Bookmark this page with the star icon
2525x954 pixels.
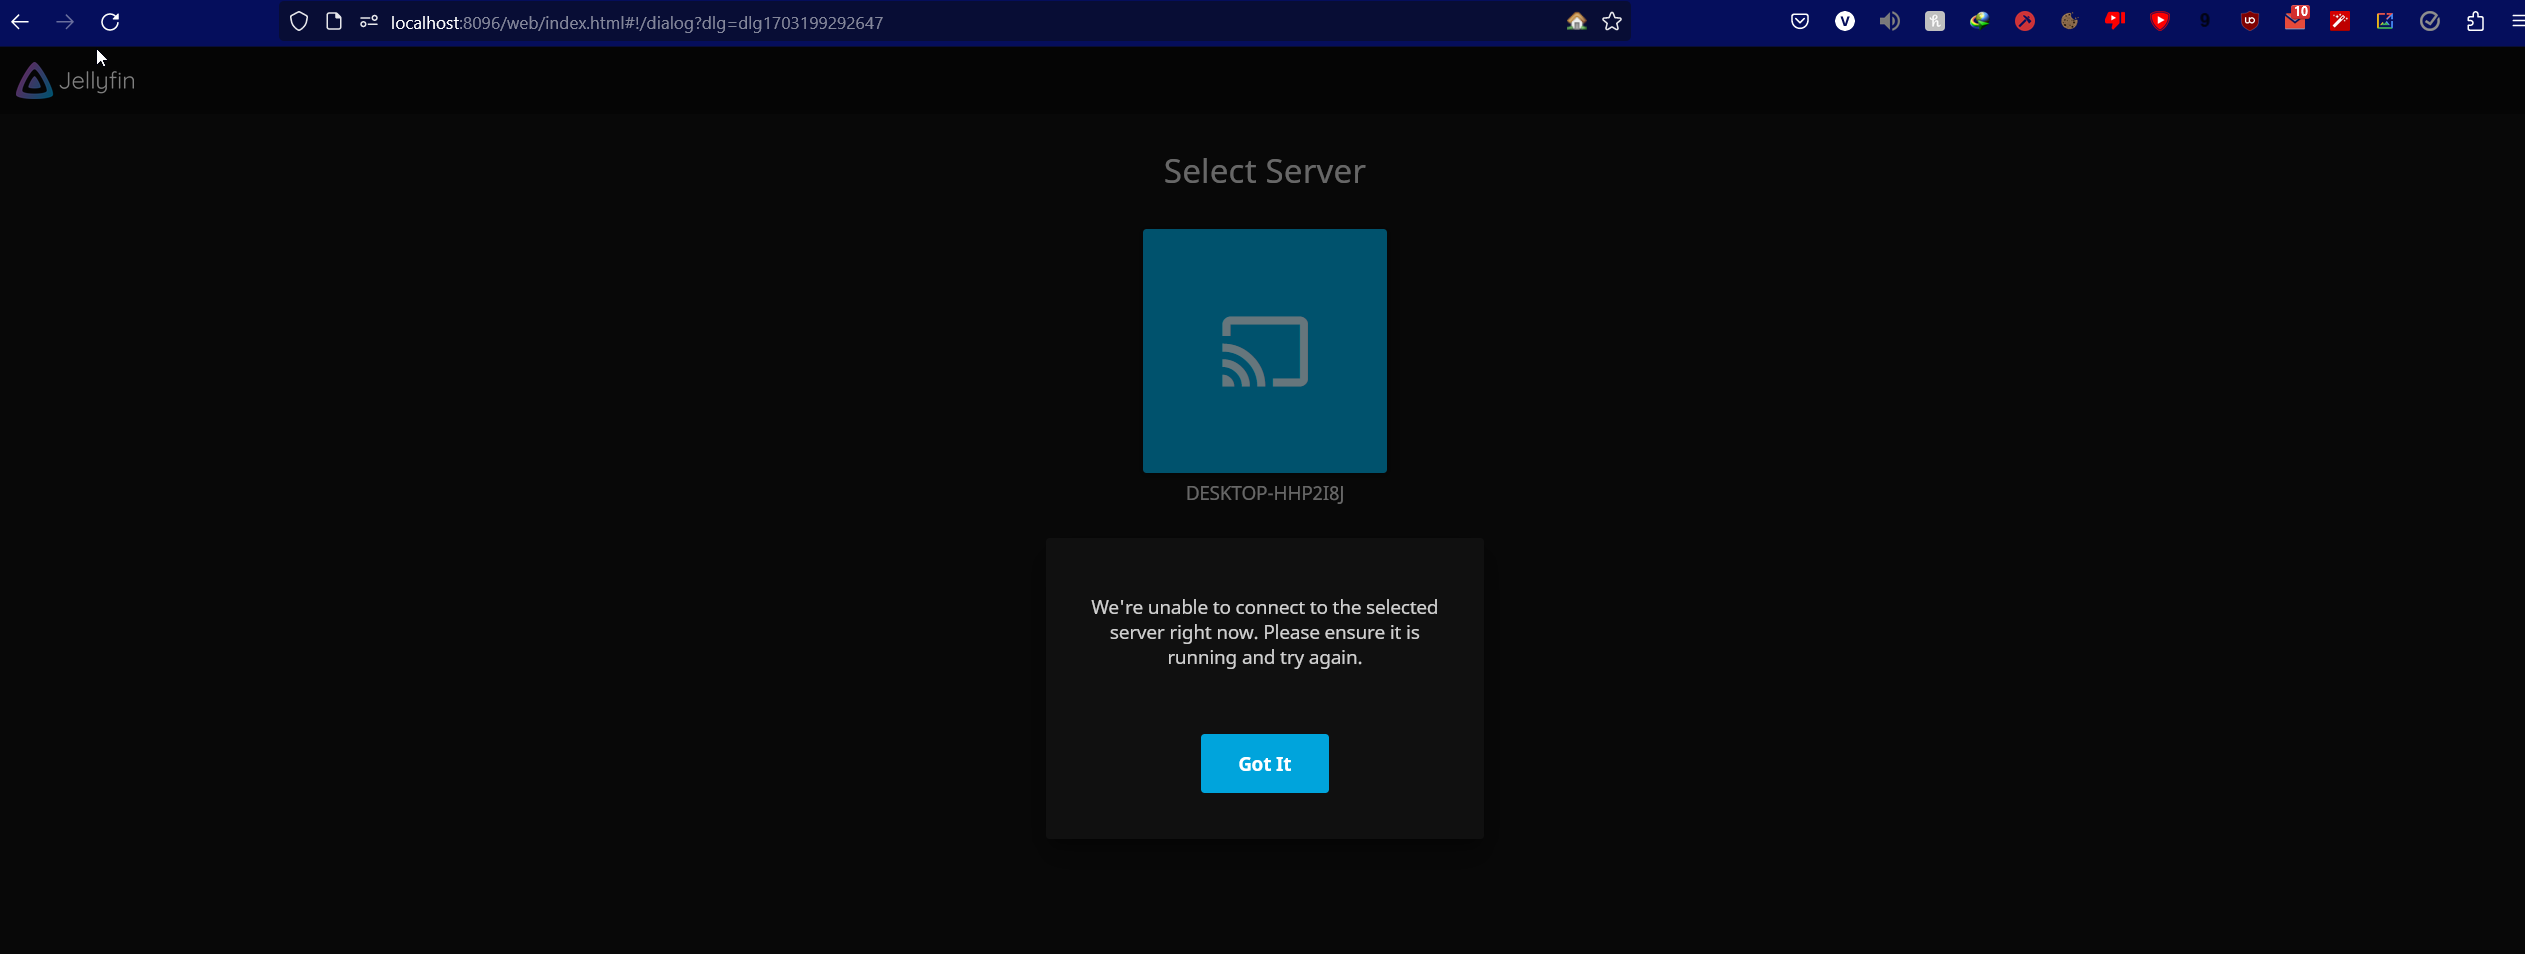click(1612, 22)
